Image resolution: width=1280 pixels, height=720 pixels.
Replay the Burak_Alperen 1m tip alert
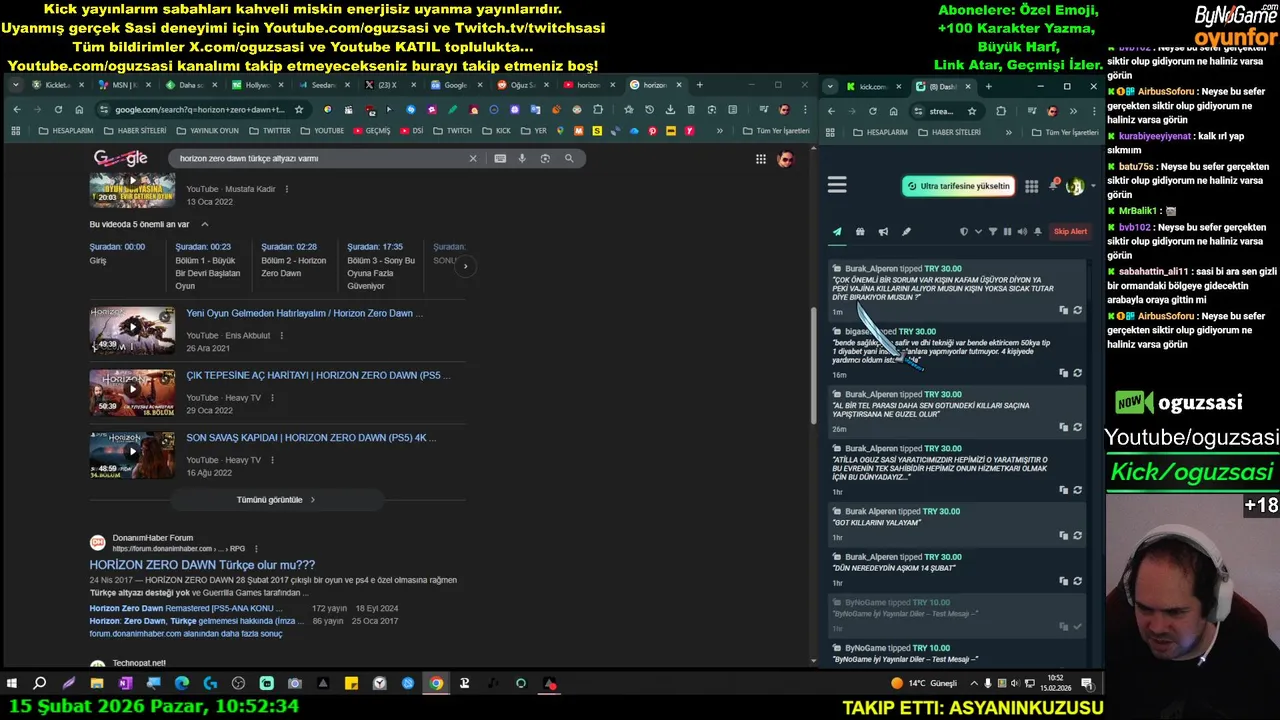[x=1077, y=310]
